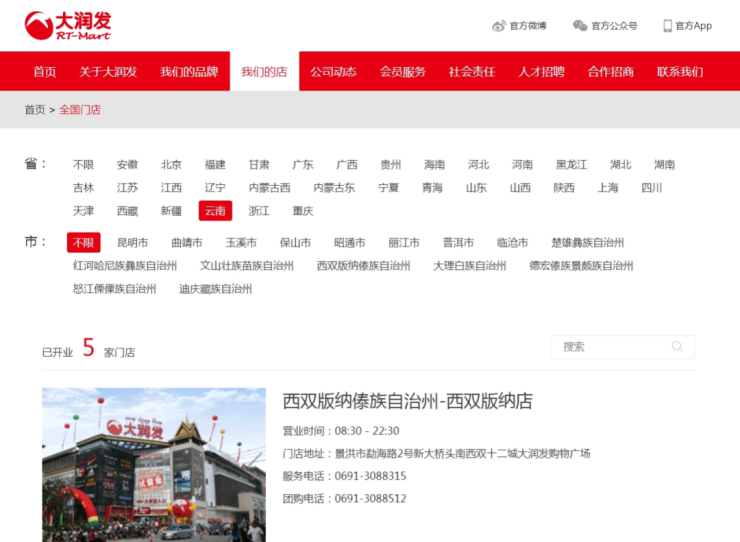The width and height of the screenshot is (740, 542).
Task: Filter by province 广东
Action: pyautogui.click(x=303, y=165)
